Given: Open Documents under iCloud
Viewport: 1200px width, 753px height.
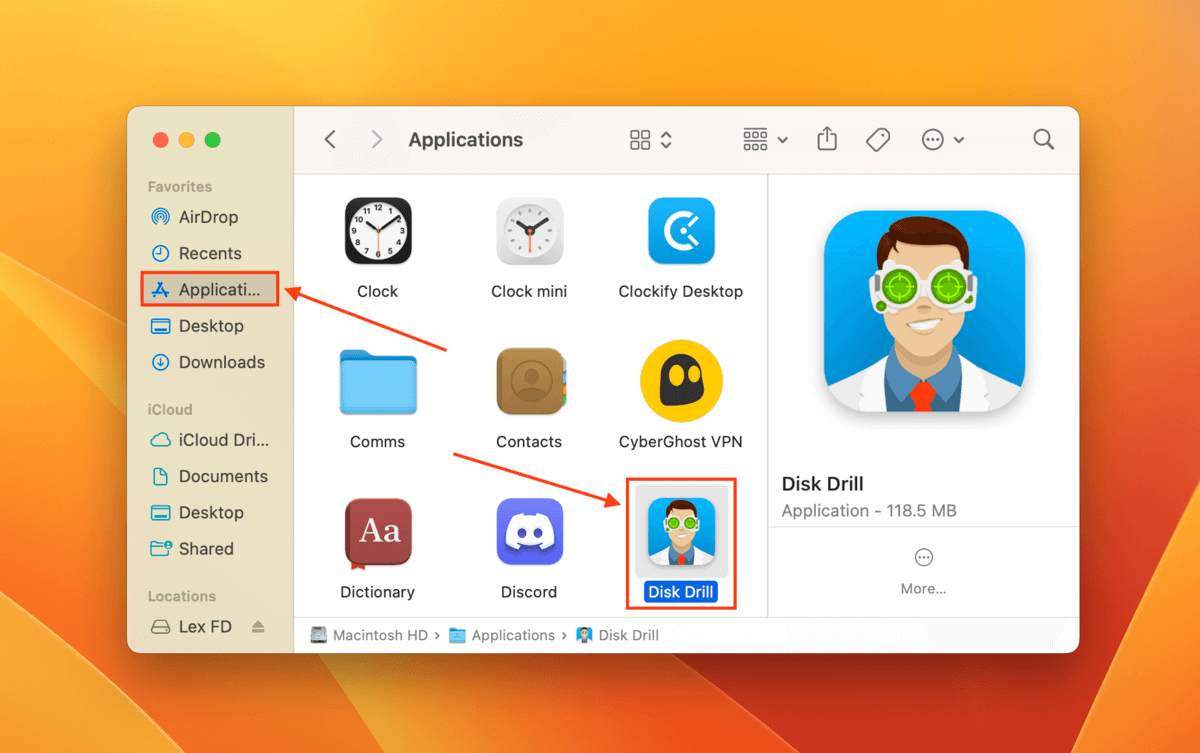Looking at the screenshot, I should coord(207,476).
